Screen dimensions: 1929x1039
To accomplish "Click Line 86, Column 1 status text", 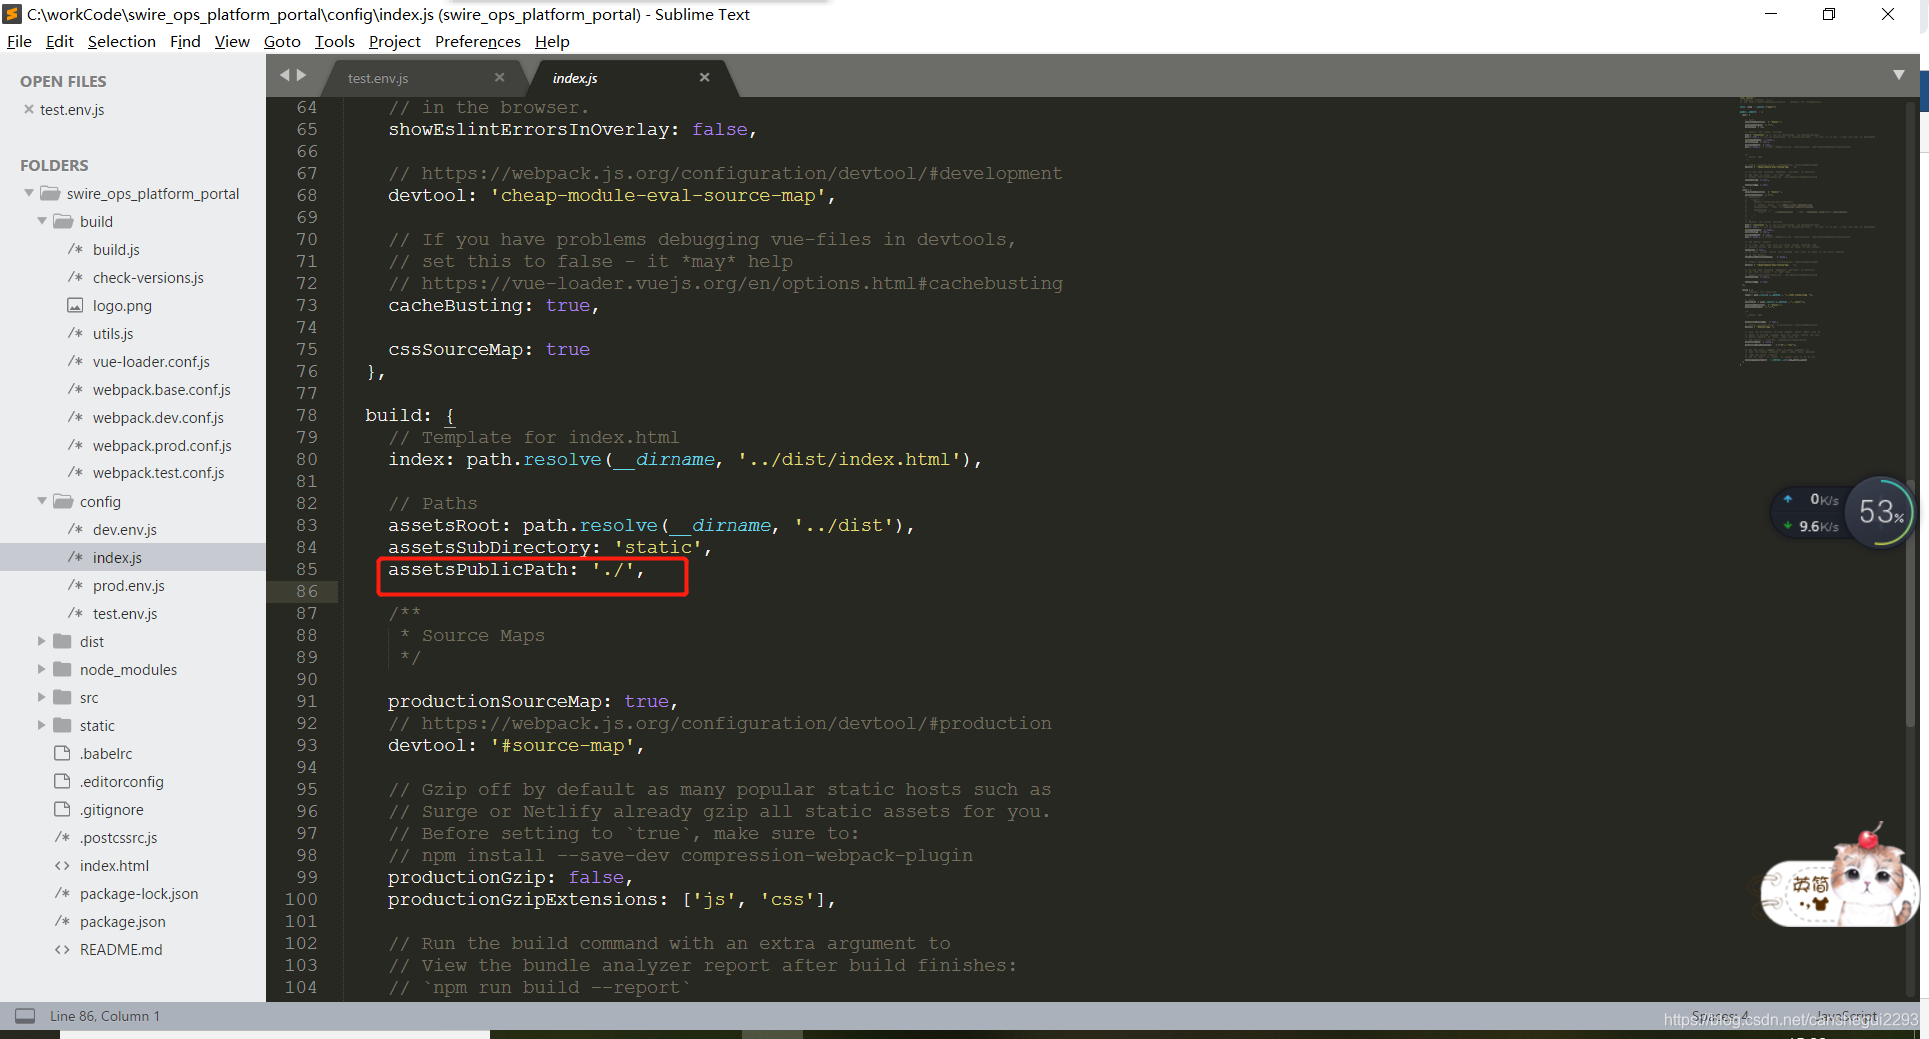I will point(105,1015).
